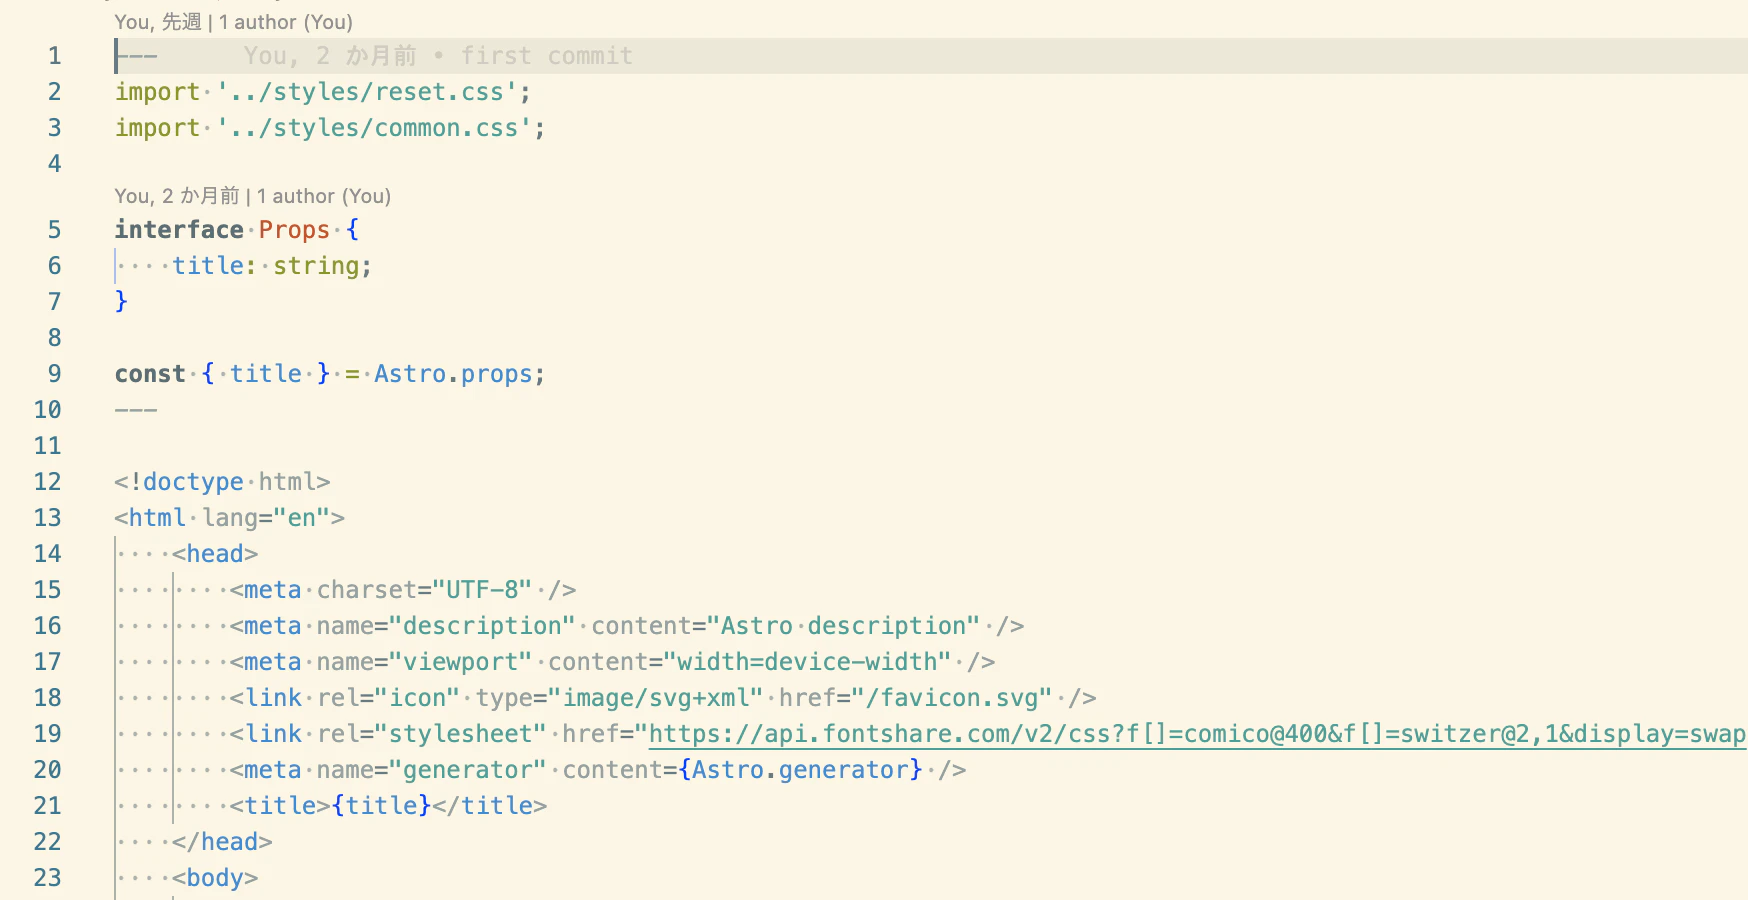Click {Astro.generator} expression on line 20

(x=800, y=770)
